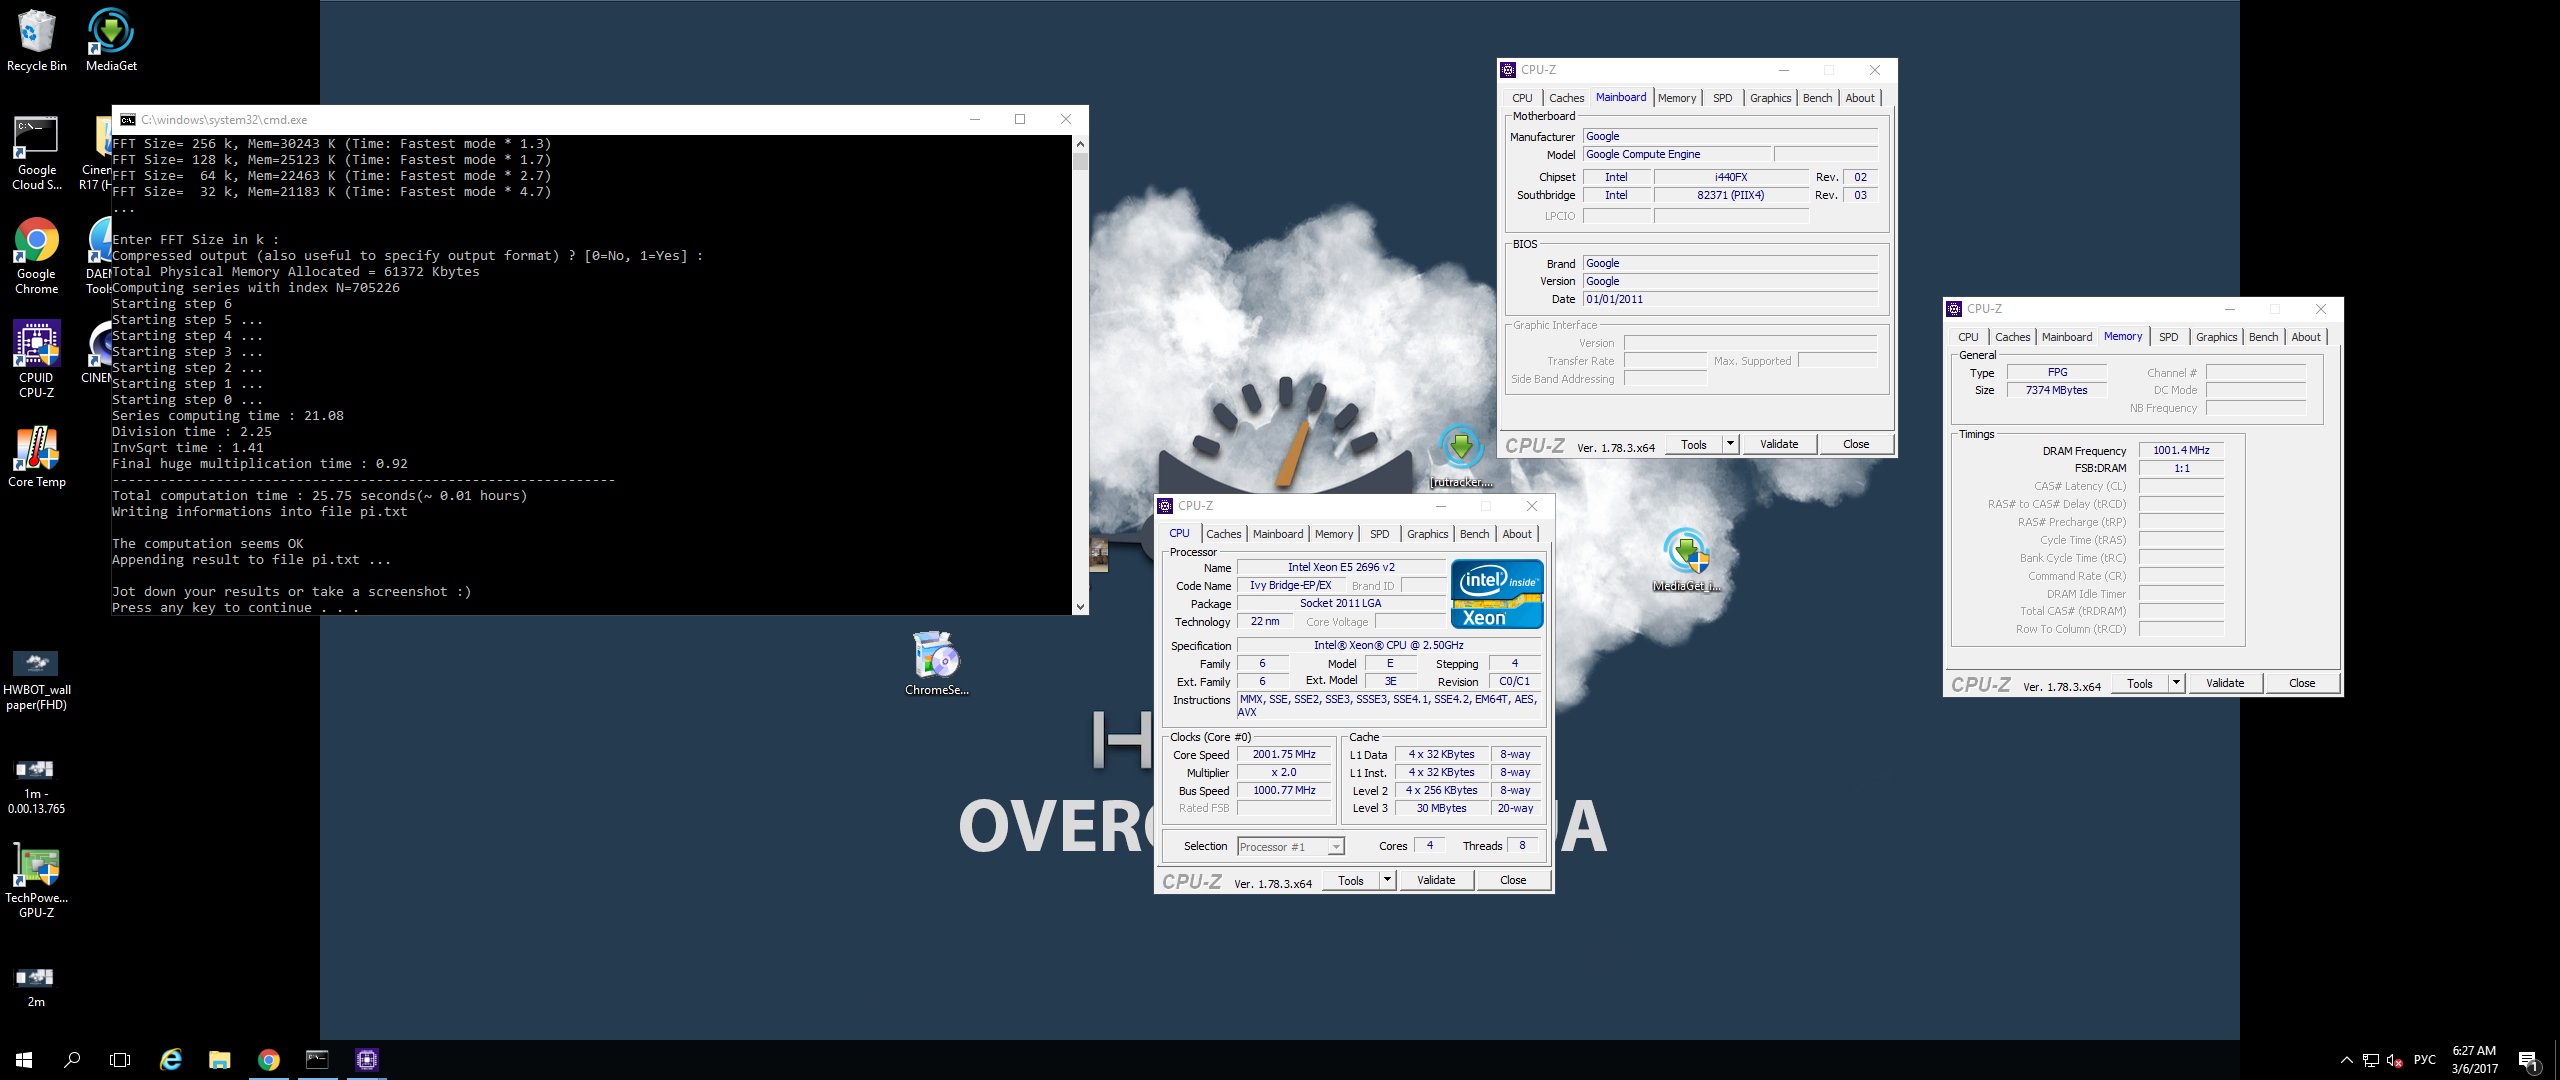Launch Google Chrome from the desktop
Screen dimensions: 2560x1080
37,257
